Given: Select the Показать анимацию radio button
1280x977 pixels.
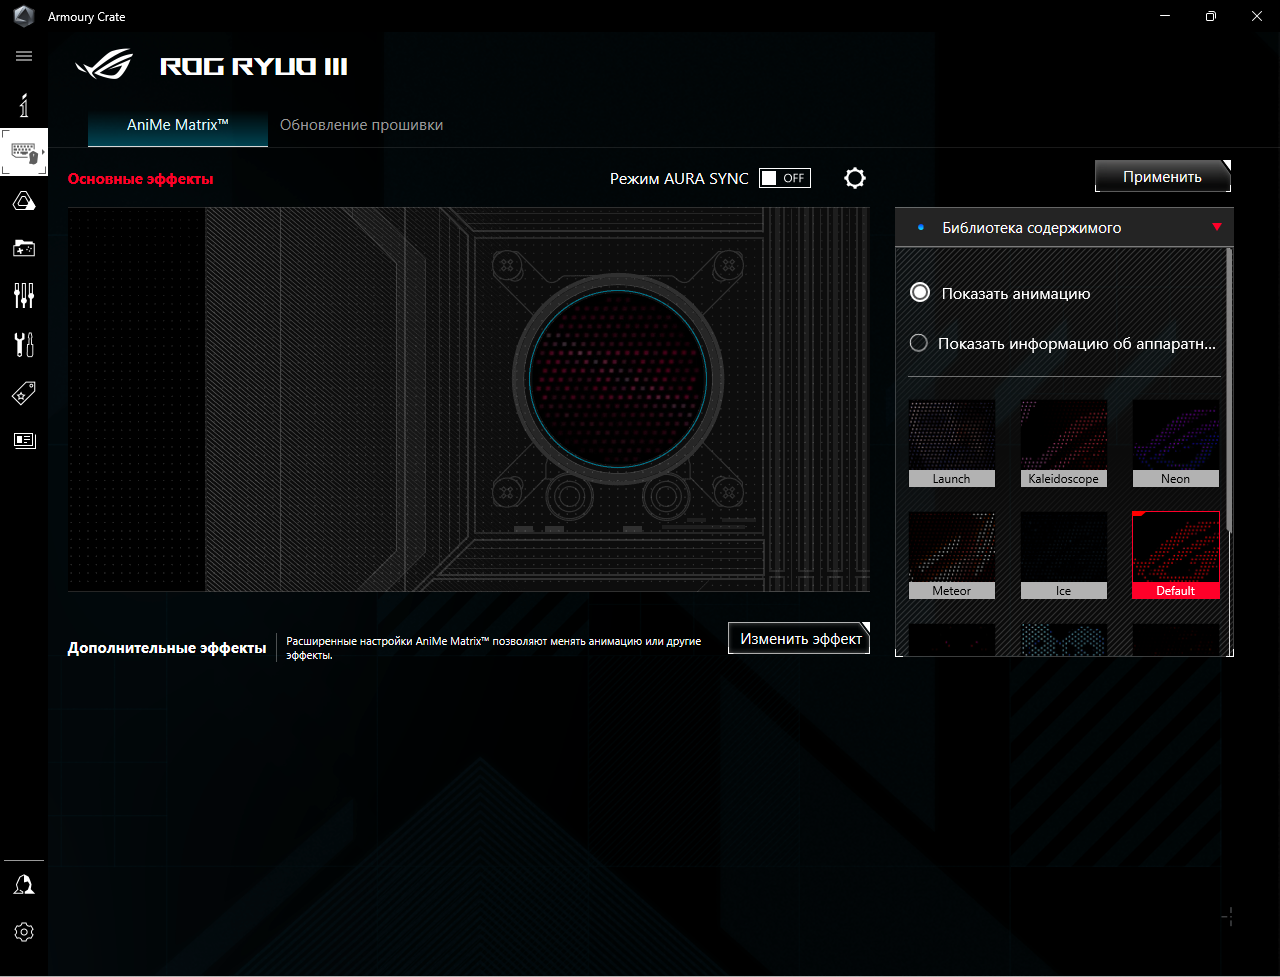Looking at the screenshot, I should click(919, 293).
